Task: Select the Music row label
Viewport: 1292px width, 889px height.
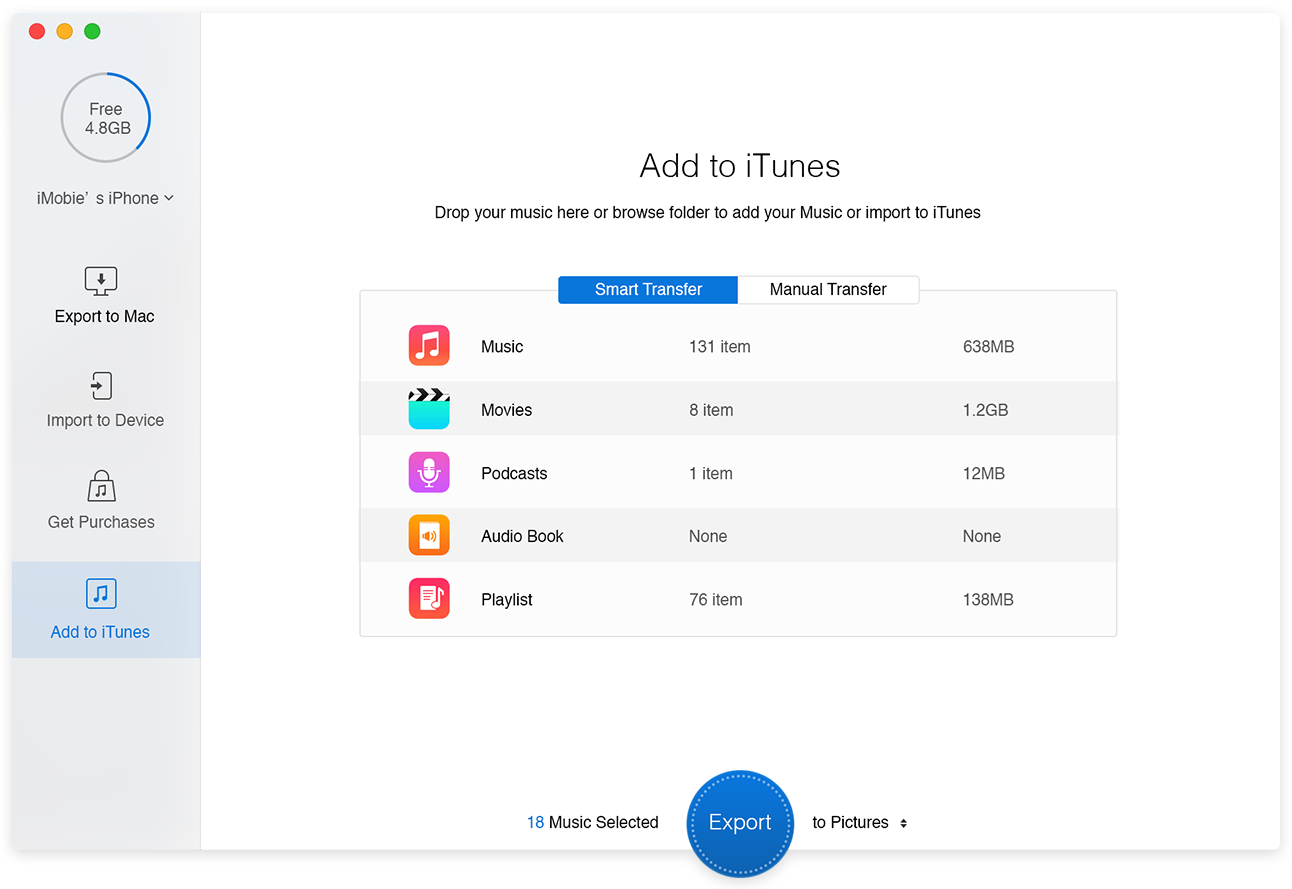Action: pyautogui.click(x=502, y=347)
